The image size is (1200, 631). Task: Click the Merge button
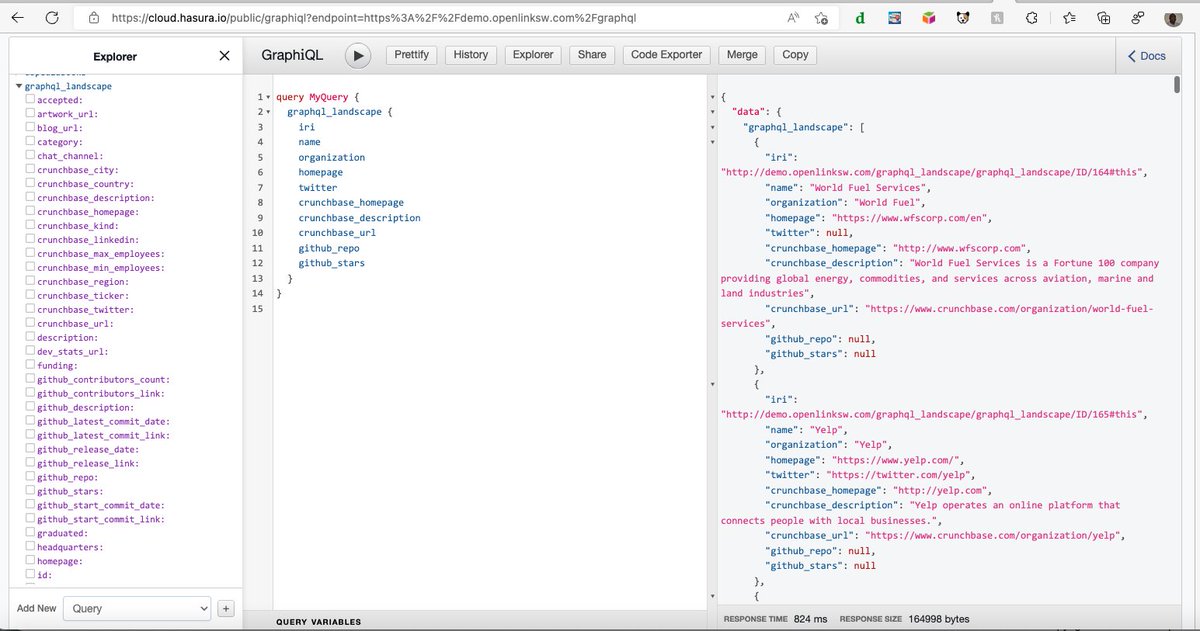pos(742,55)
